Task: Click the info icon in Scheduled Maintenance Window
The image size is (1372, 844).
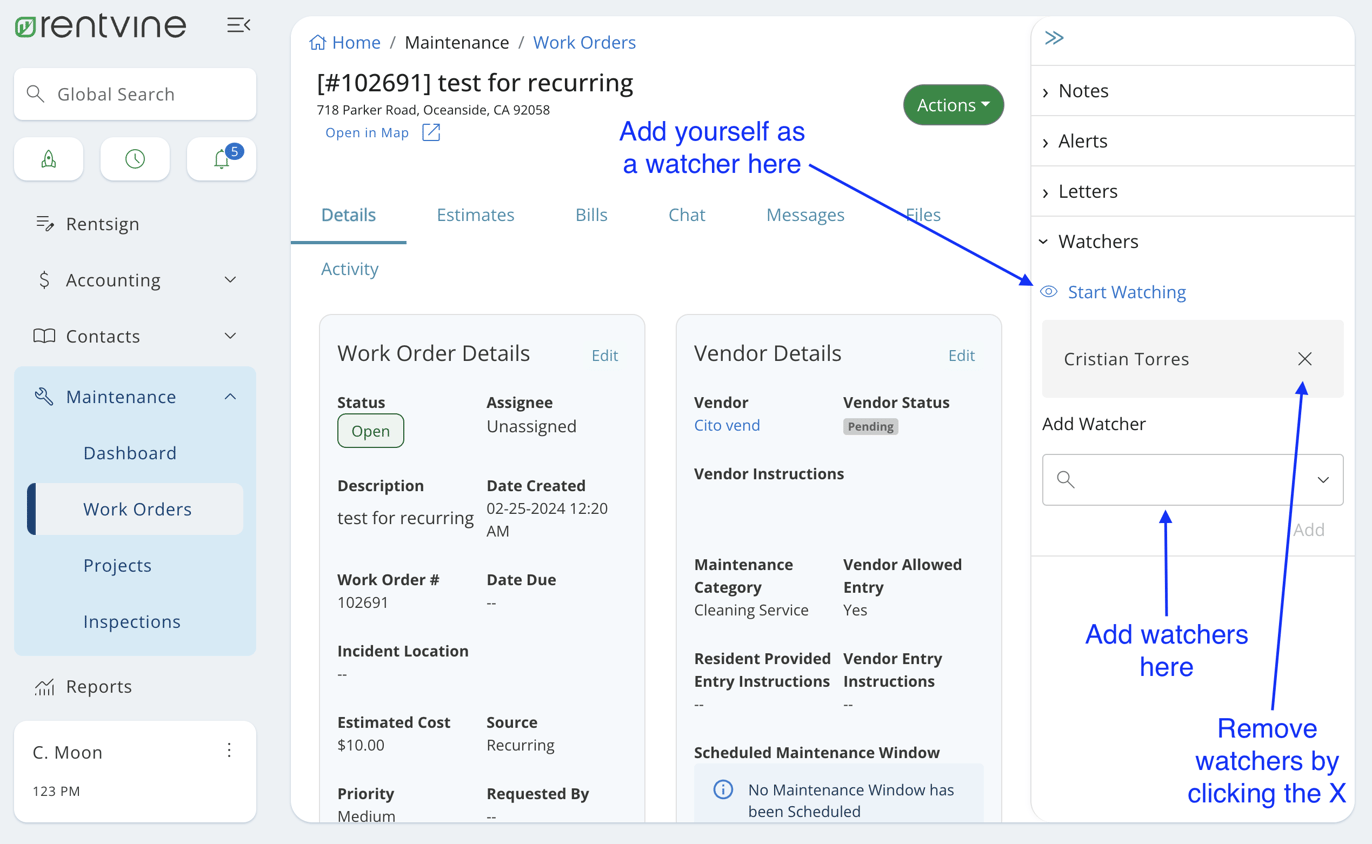Action: (723, 790)
